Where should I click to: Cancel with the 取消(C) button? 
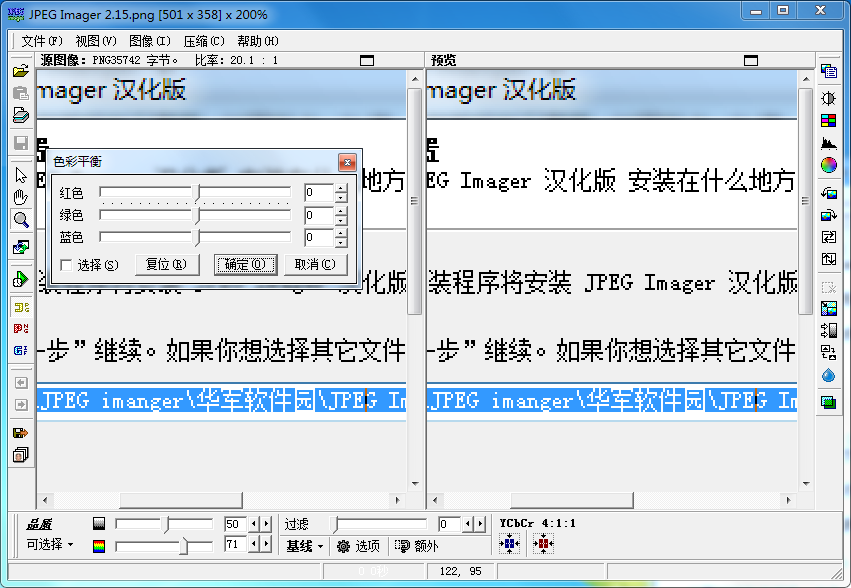point(316,265)
